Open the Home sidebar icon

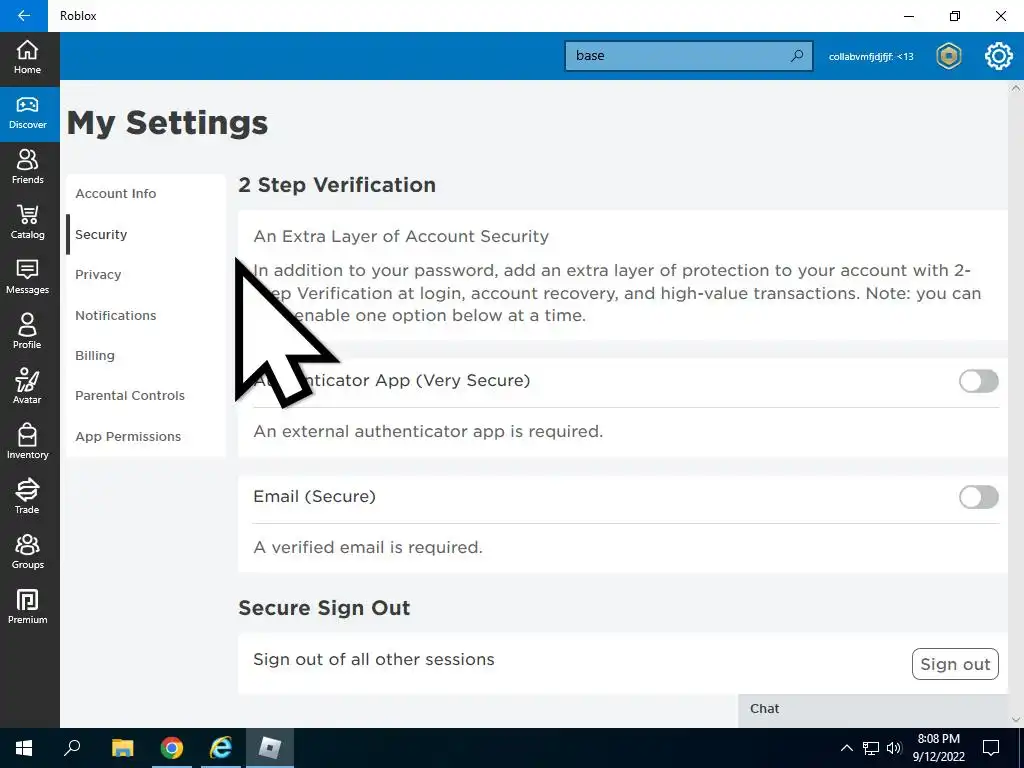(x=28, y=56)
